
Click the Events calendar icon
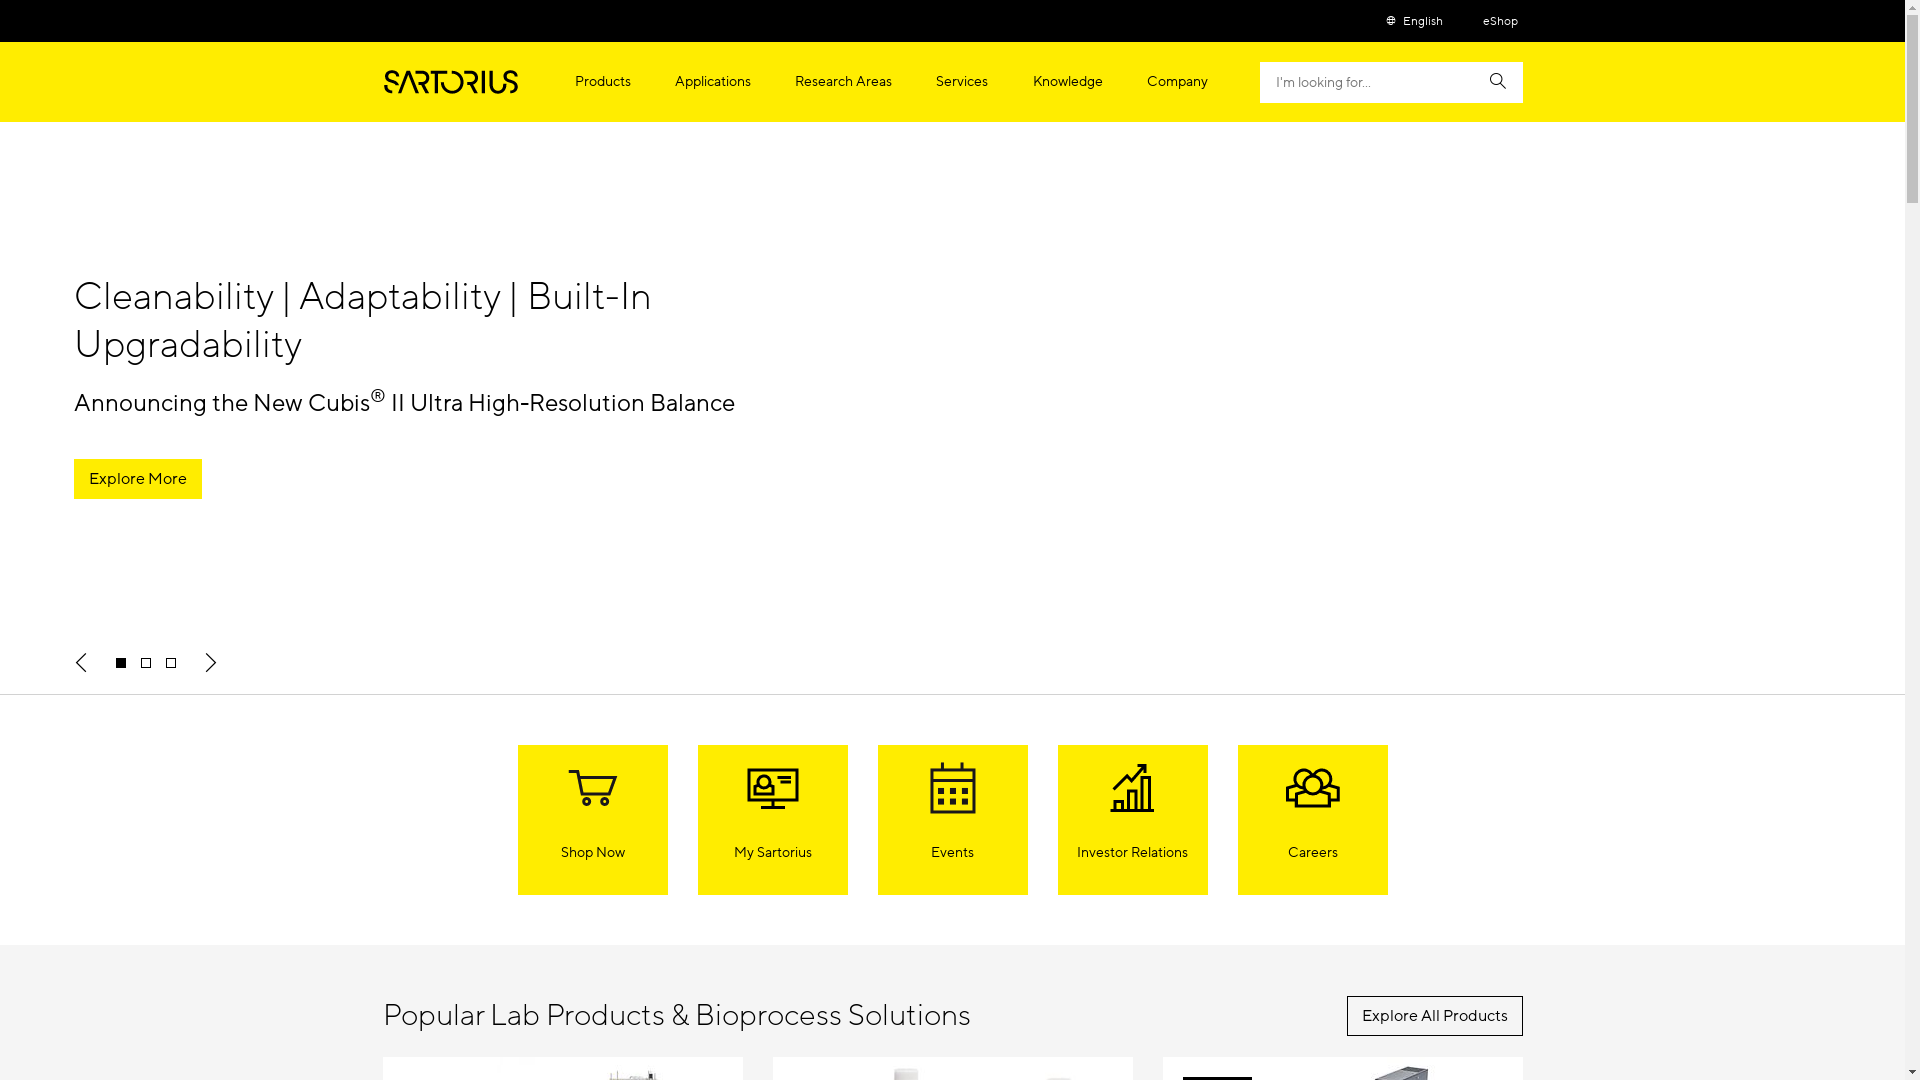[x=952, y=788]
